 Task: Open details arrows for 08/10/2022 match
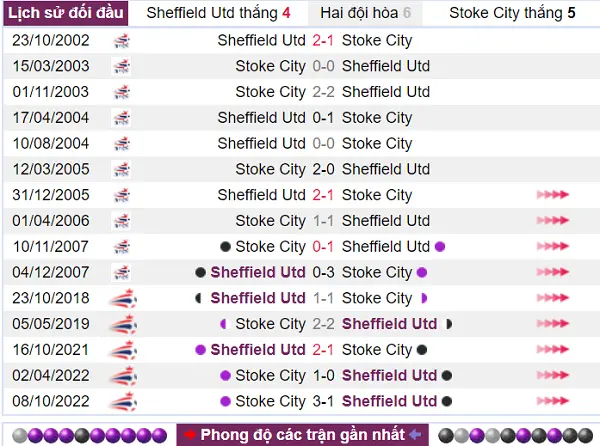[x=553, y=401]
